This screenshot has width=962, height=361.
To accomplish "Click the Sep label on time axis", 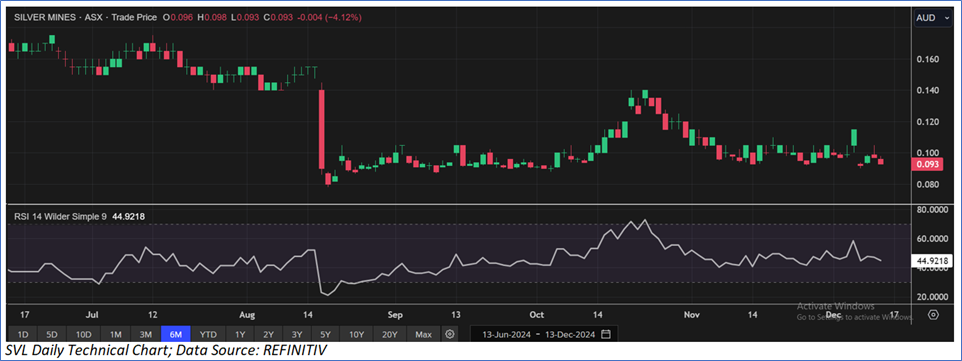I will 395,315.
